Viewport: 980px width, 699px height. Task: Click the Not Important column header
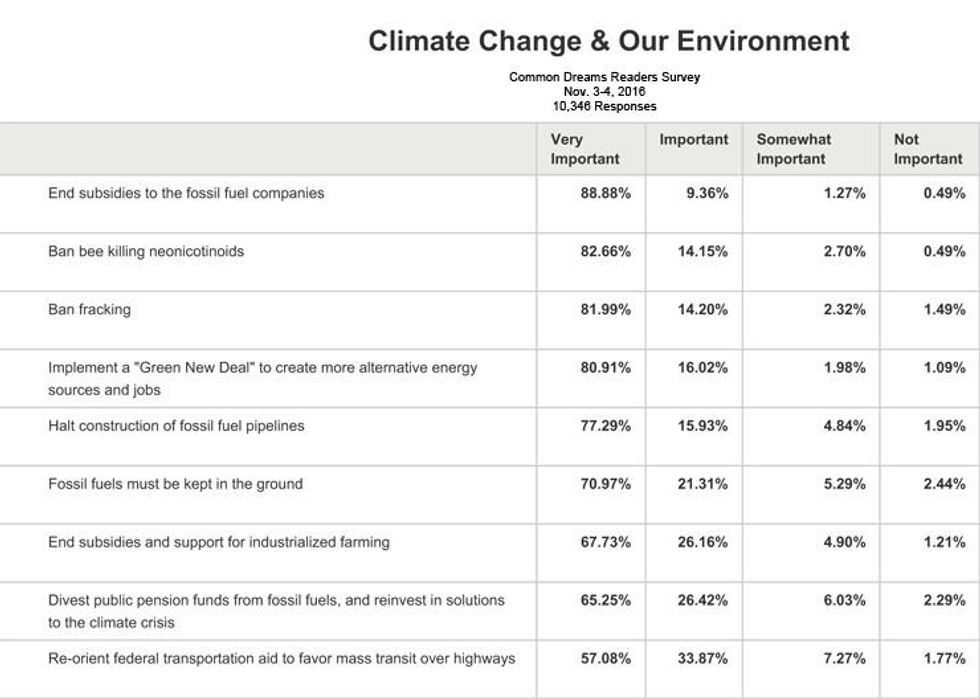[x=927, y=149]
